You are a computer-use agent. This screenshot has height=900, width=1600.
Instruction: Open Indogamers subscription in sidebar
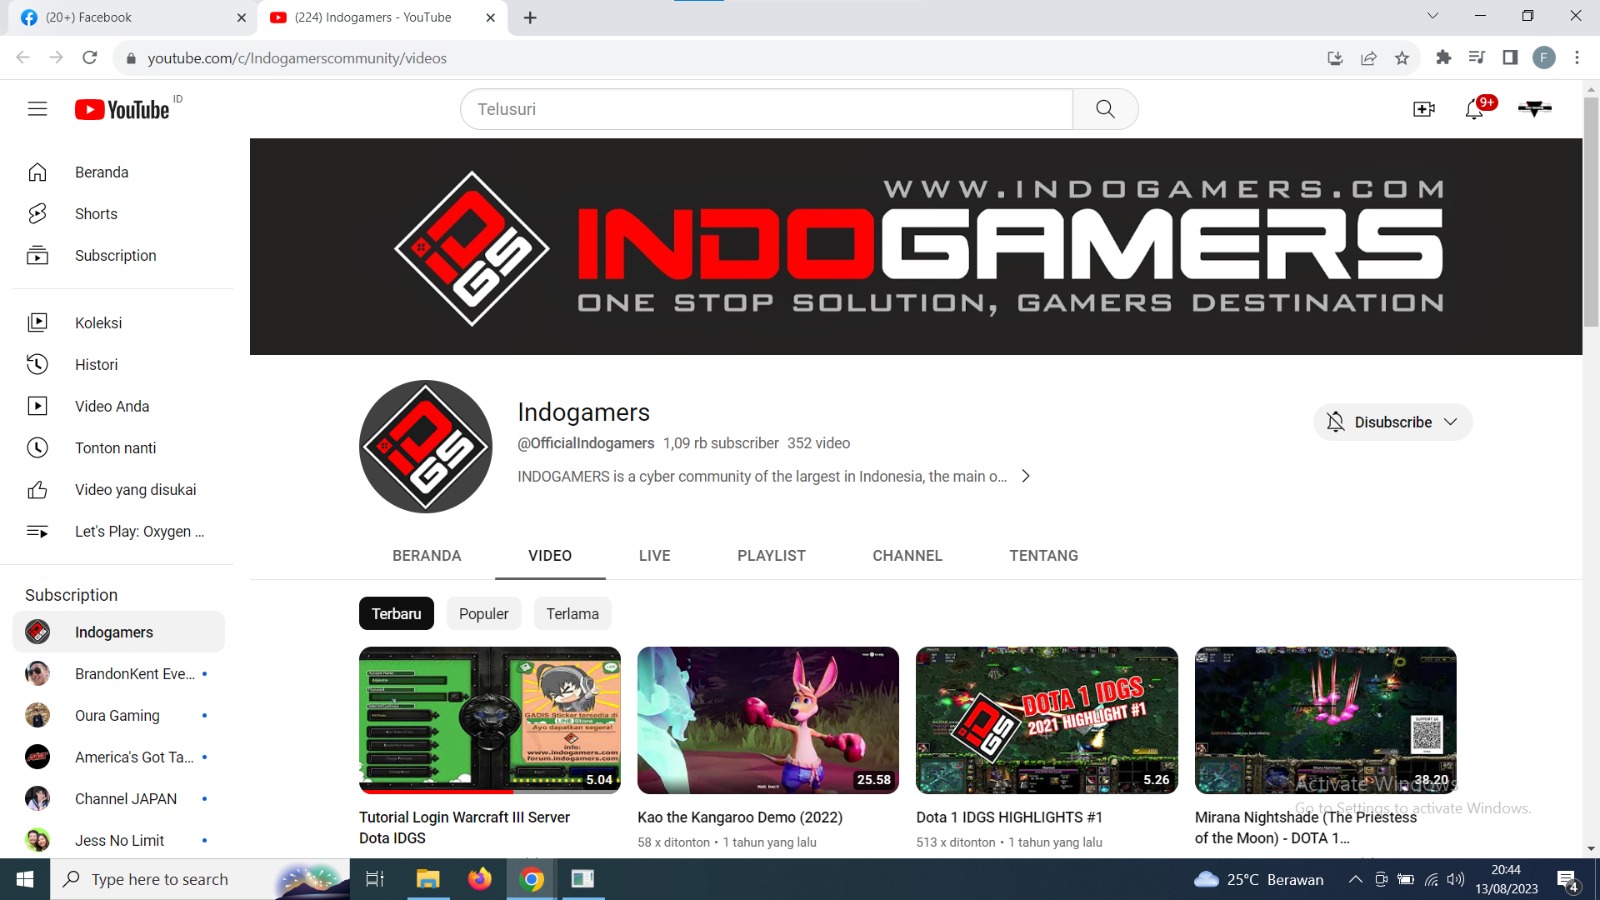(119, 632)
